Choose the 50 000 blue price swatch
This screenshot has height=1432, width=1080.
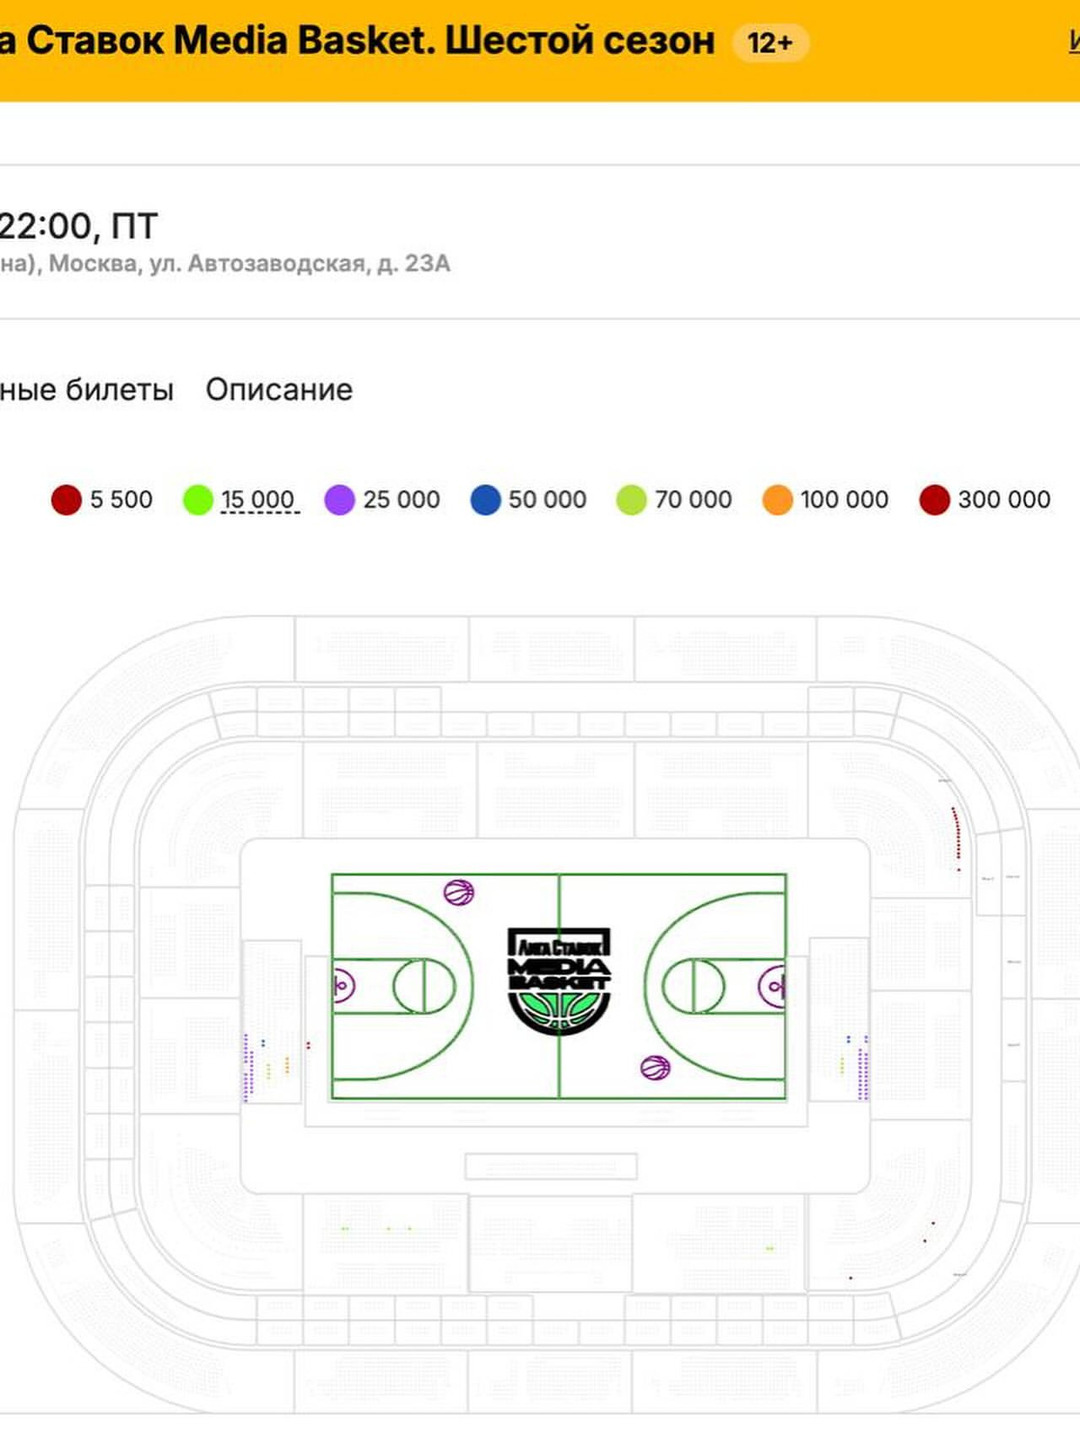(x=485, y=500)
